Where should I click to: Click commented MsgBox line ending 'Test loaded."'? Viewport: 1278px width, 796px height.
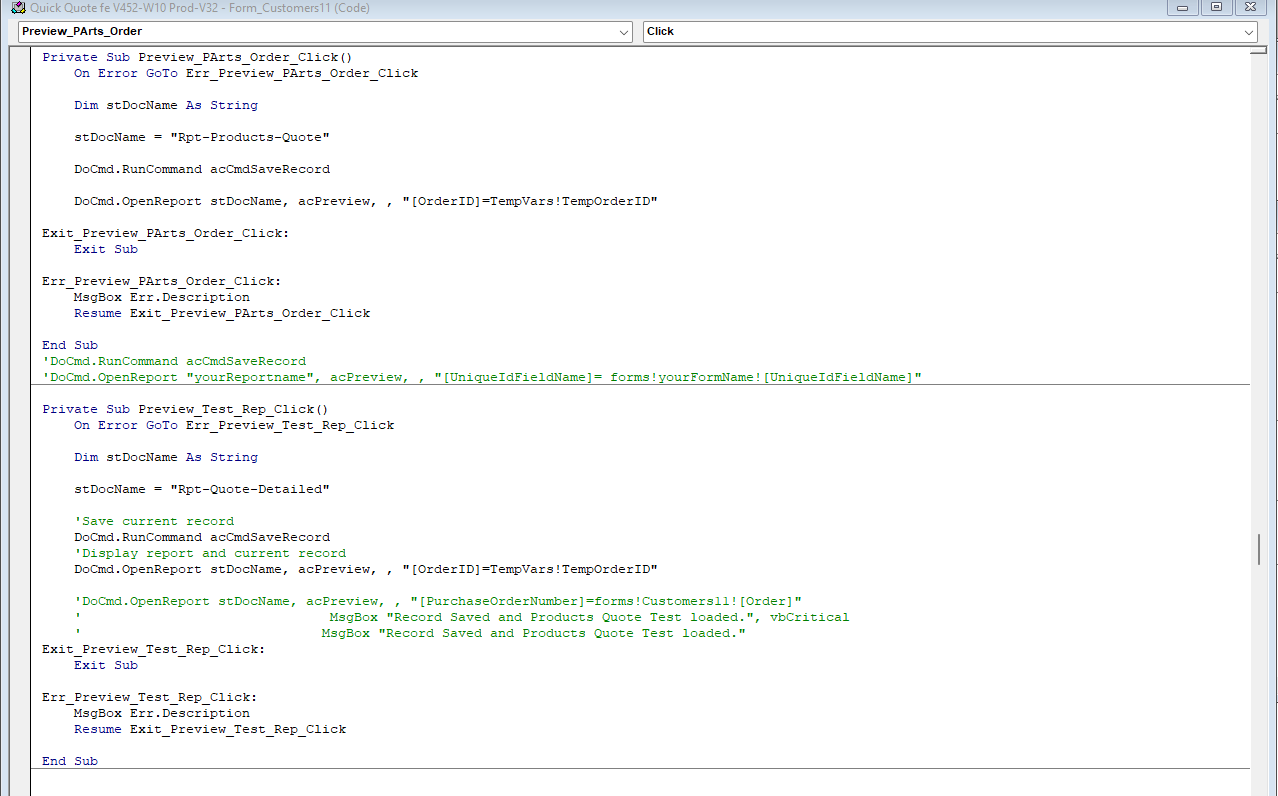pyautogui.click(x=410, y=633)
